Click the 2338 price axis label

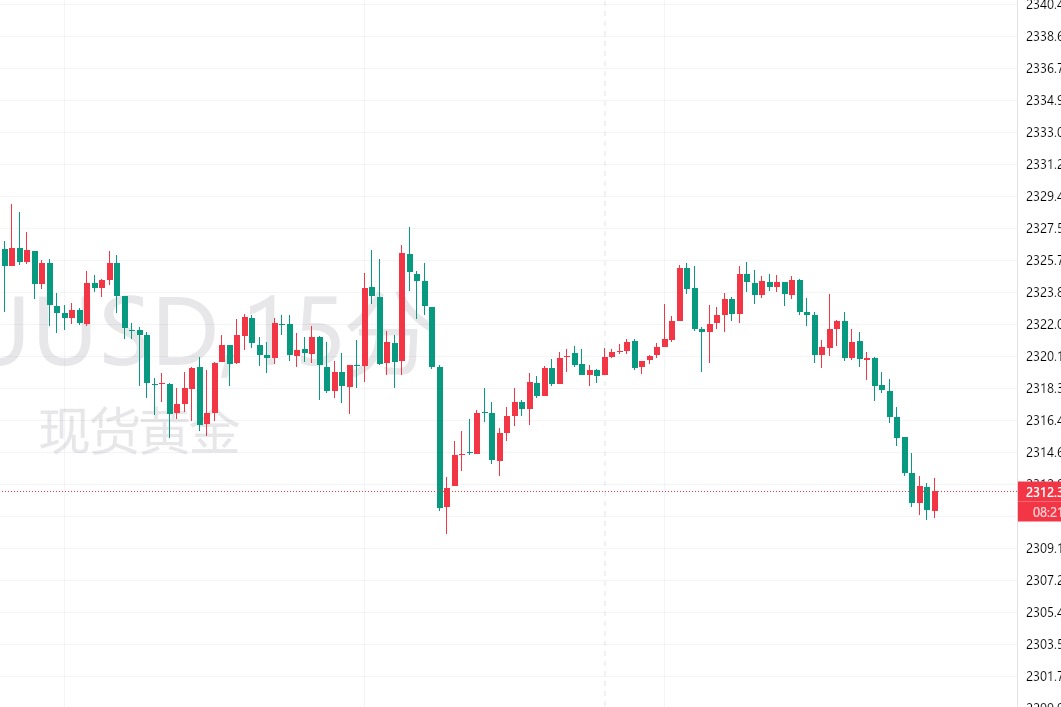pos(1043,36)
